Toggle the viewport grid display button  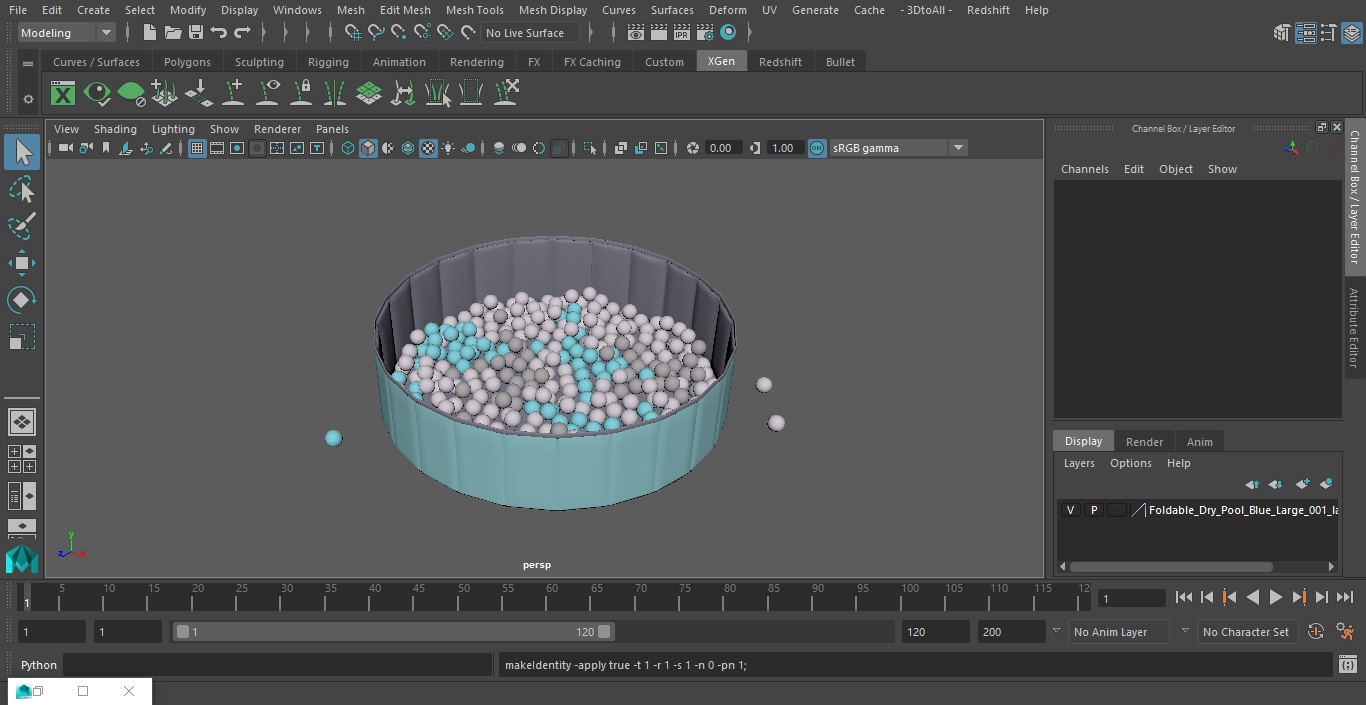click(x=197, y=148)
